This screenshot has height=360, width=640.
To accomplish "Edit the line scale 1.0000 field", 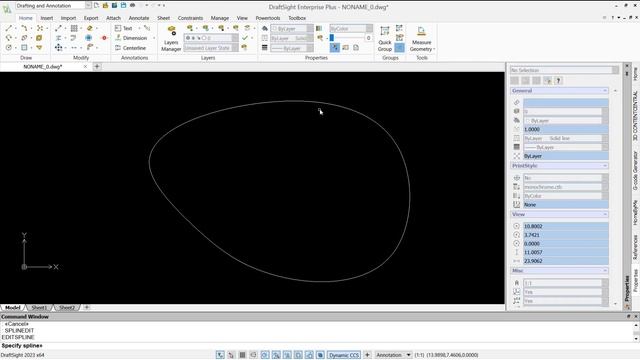I will coord(566,129).
